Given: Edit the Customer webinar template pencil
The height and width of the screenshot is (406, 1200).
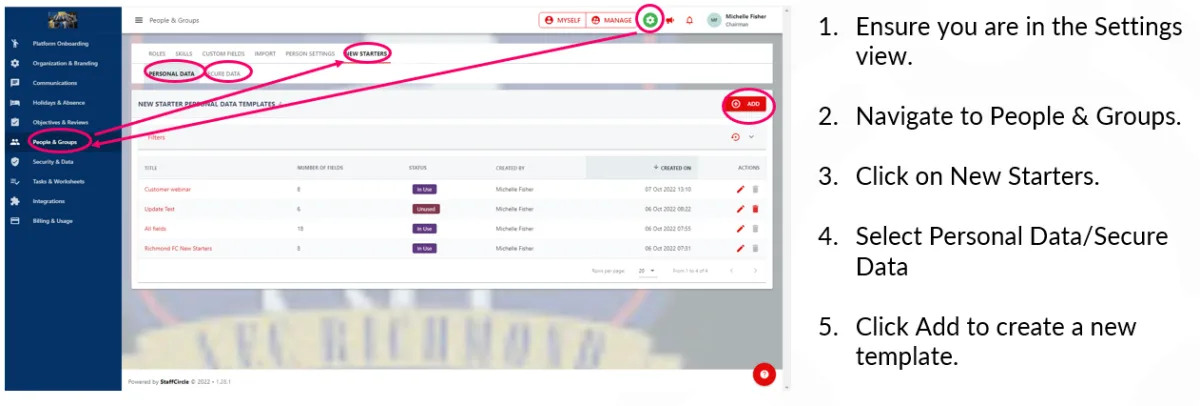Looking at the screenshot, I should click(740, 189).
